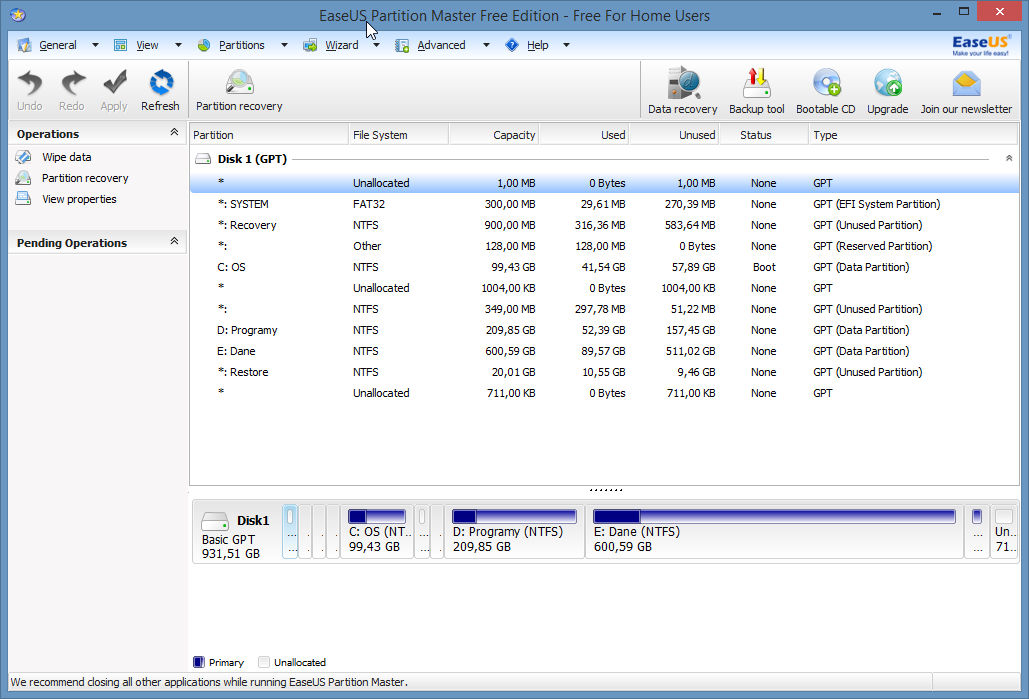This screenshot has width=1029, height=699.
Task: Expand the Advanced dropdown arrow
Action: pyautogui.click(x=486, y=45)
